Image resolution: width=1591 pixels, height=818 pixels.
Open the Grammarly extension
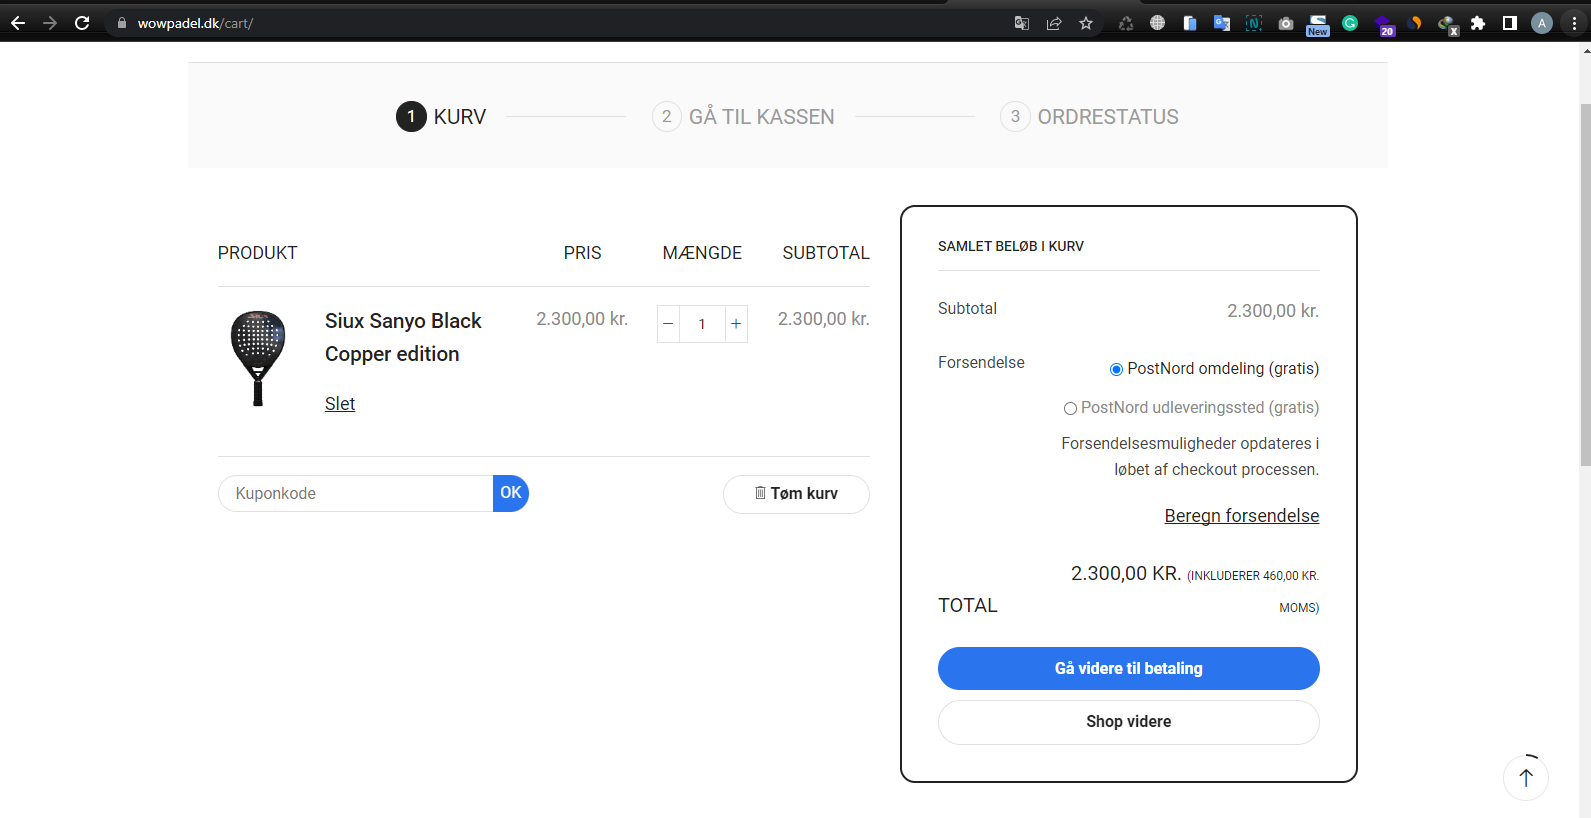[x=1350, y=23]
